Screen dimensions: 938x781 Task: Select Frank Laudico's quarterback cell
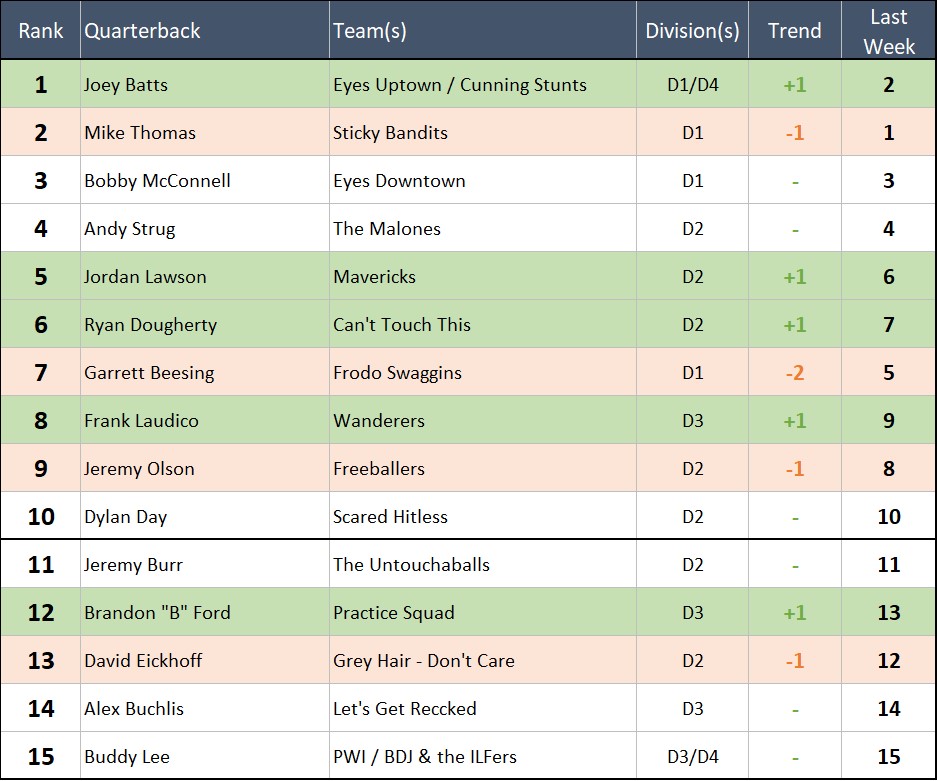click(x=141, y=421)
